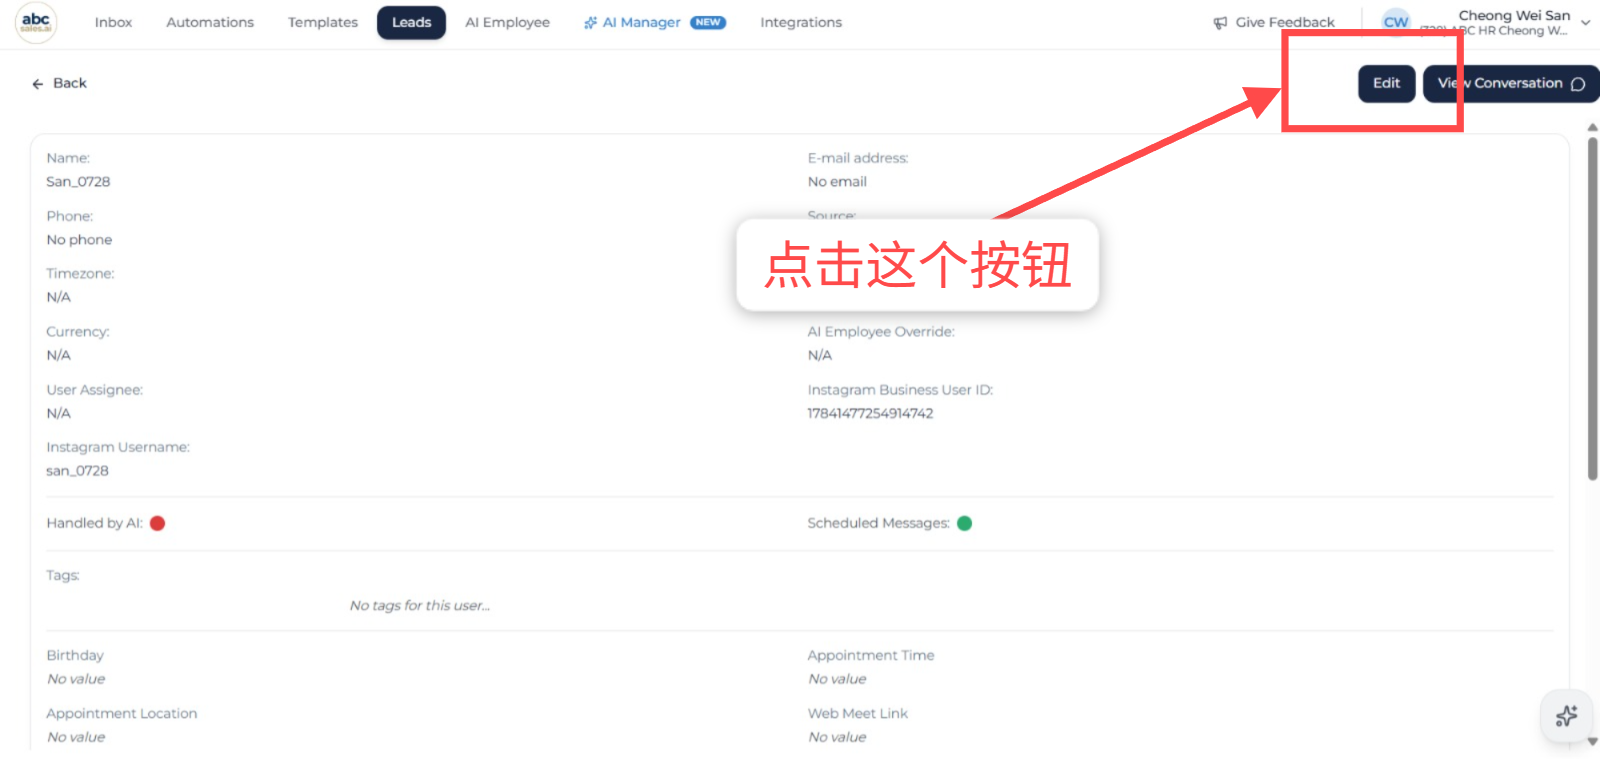The image size is (1600, 759).
Task: Click the back arrow icon
Action: 38,84
